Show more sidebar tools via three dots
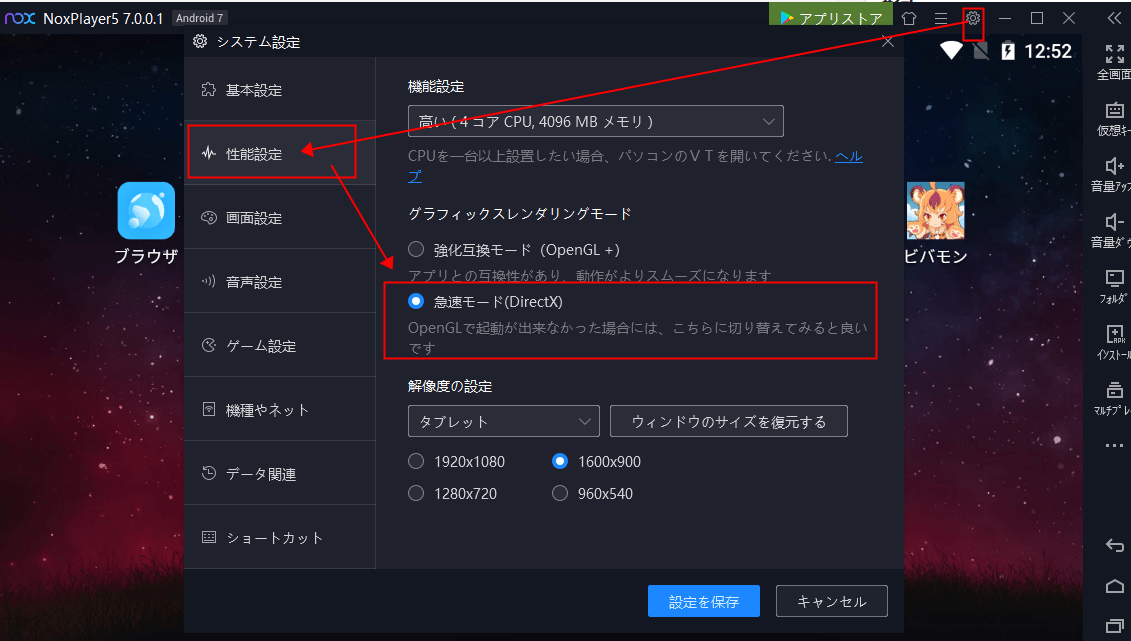Viewport: 1131px width, 641px height. pyautogui.click(x=1114, y=446)
